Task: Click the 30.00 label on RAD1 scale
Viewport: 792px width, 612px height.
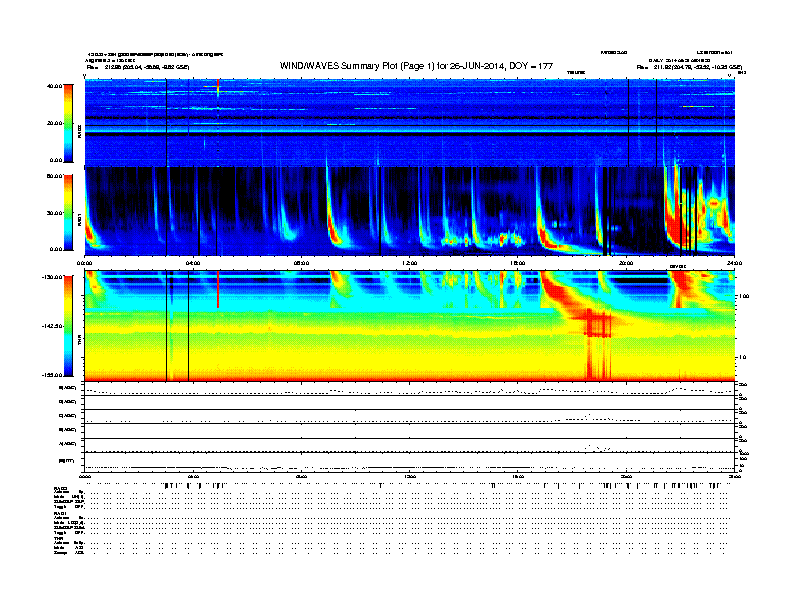Action: click(x=54, y=213)
